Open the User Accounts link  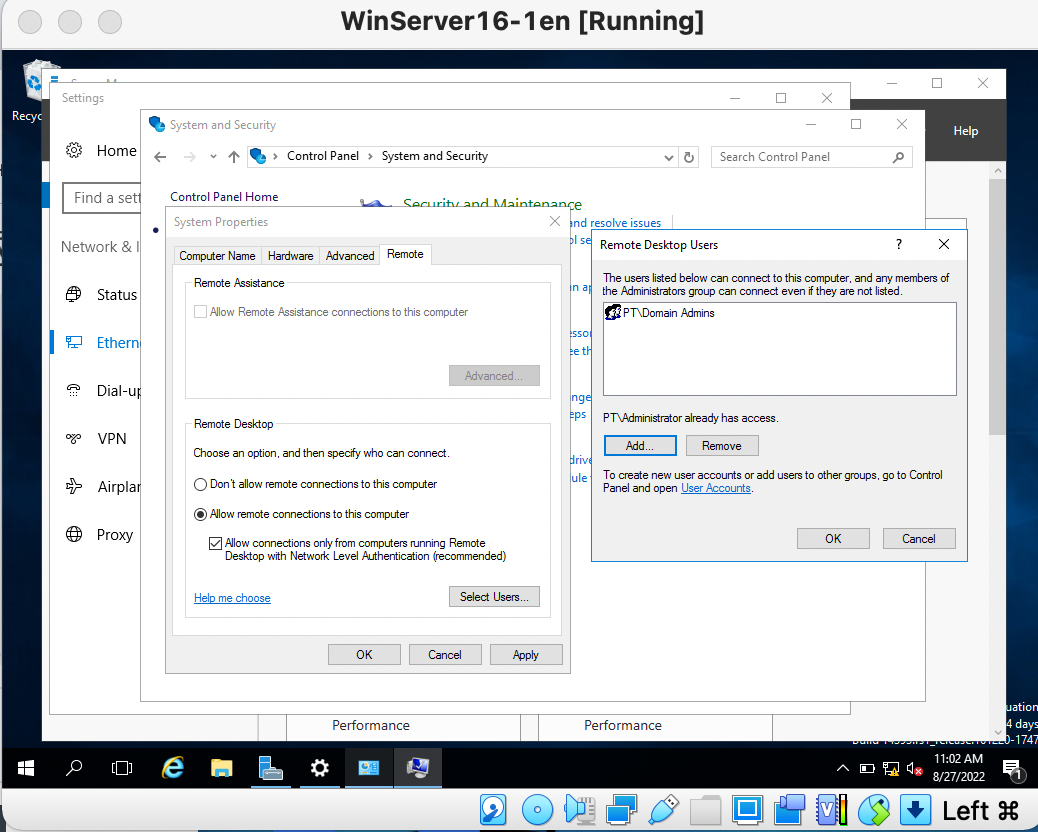click(x=716, y=488)
